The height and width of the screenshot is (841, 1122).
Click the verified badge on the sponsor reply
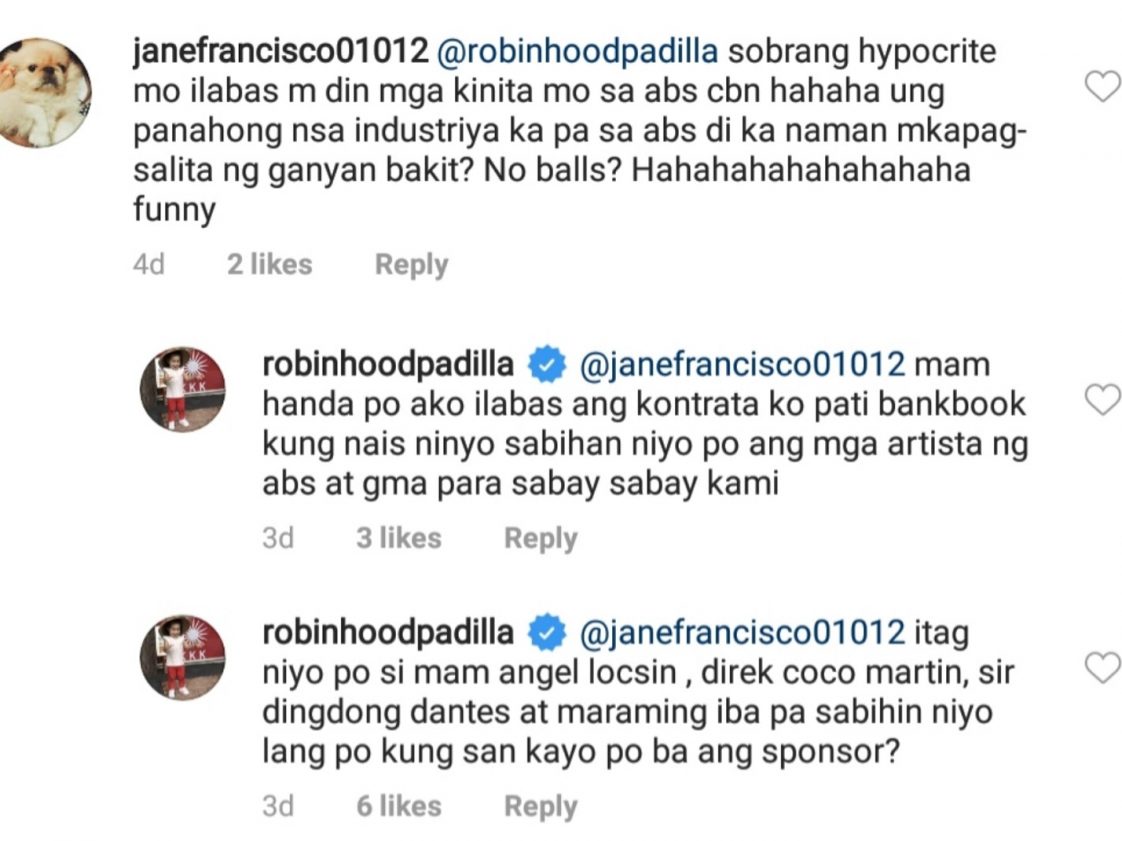point(547,633)
